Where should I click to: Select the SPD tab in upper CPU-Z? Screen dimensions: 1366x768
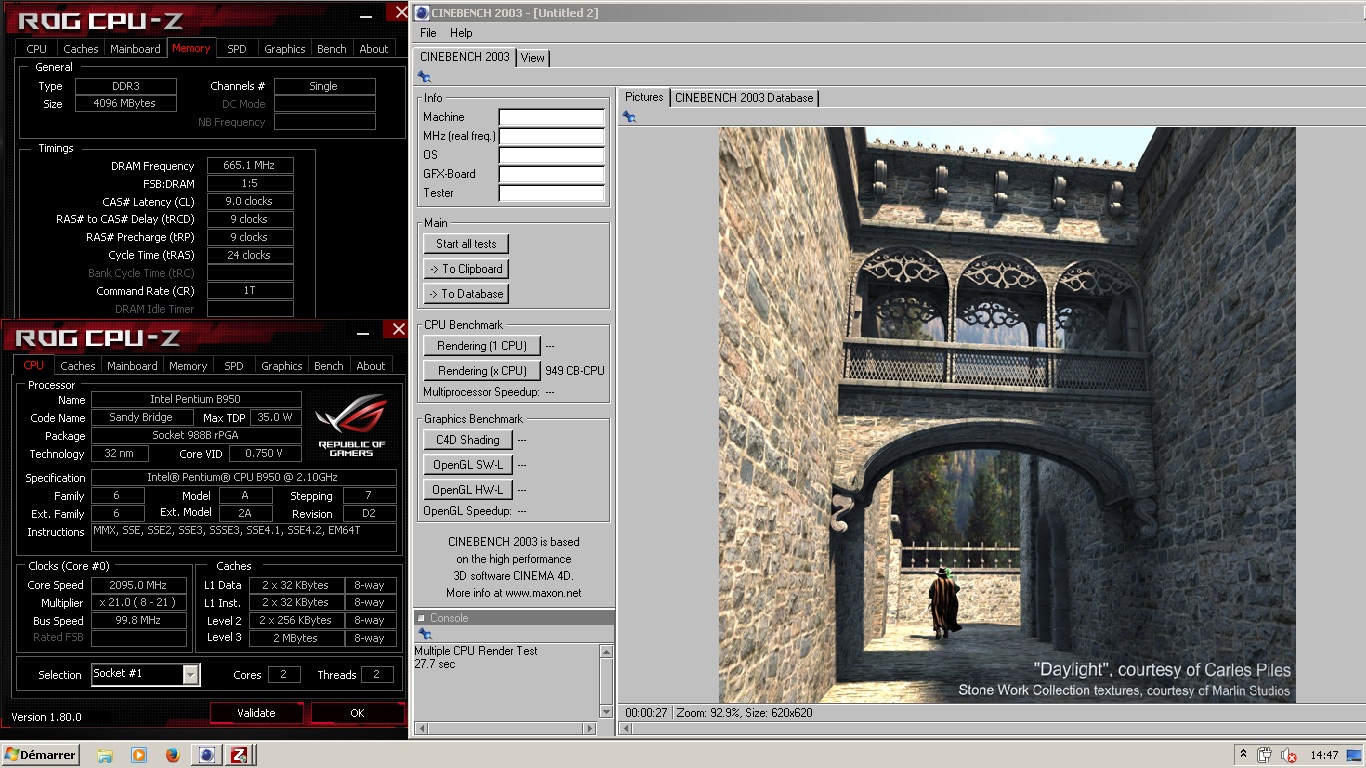[x=237, y=49]
